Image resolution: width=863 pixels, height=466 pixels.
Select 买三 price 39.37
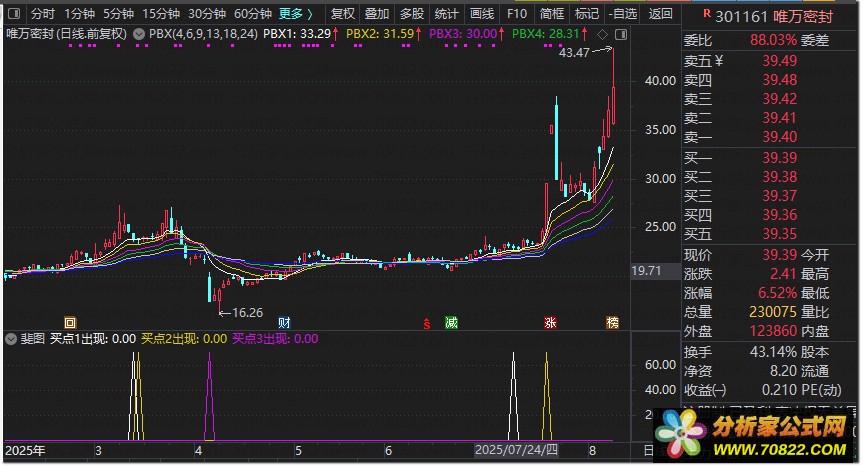779,196
